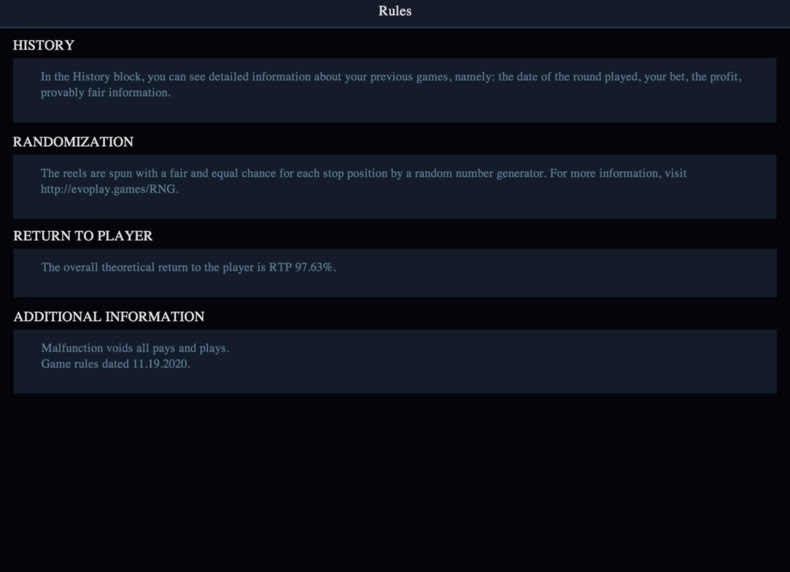Click the empty dark area below rules
The width and height of the screenshot is (790, 572).
tap(394, 479)
